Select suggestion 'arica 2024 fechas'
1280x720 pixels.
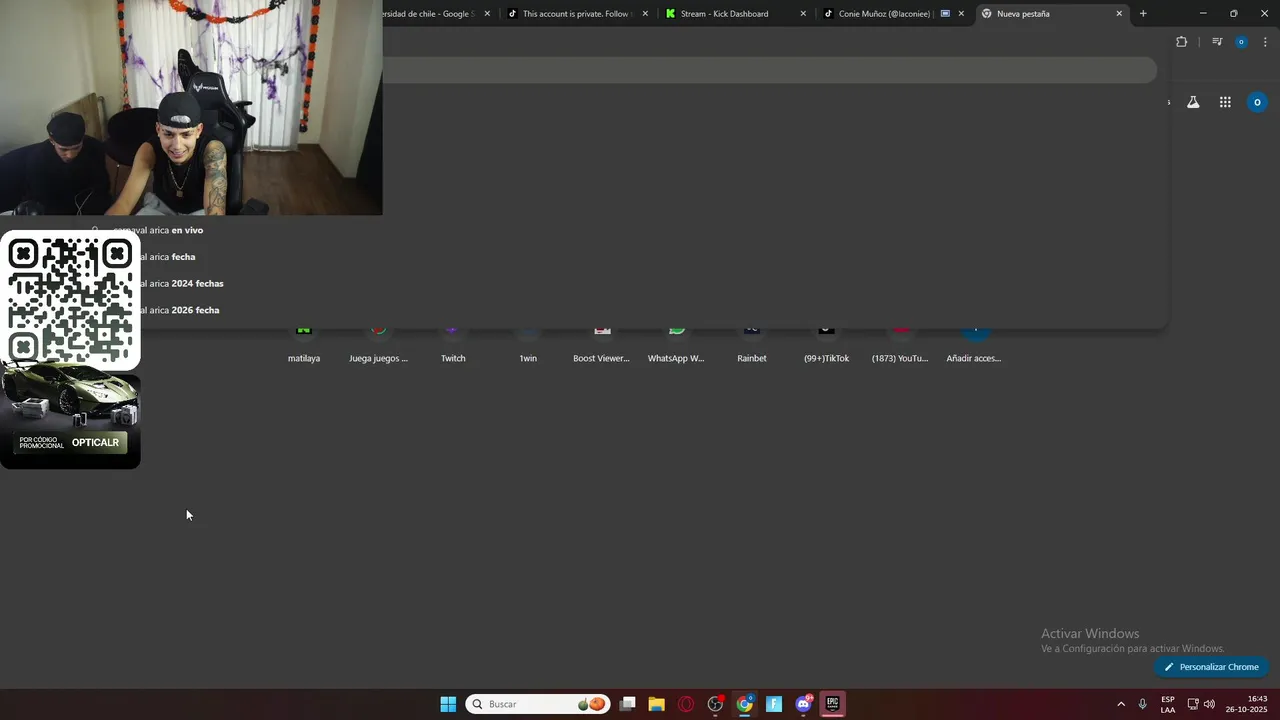point(181,283)
